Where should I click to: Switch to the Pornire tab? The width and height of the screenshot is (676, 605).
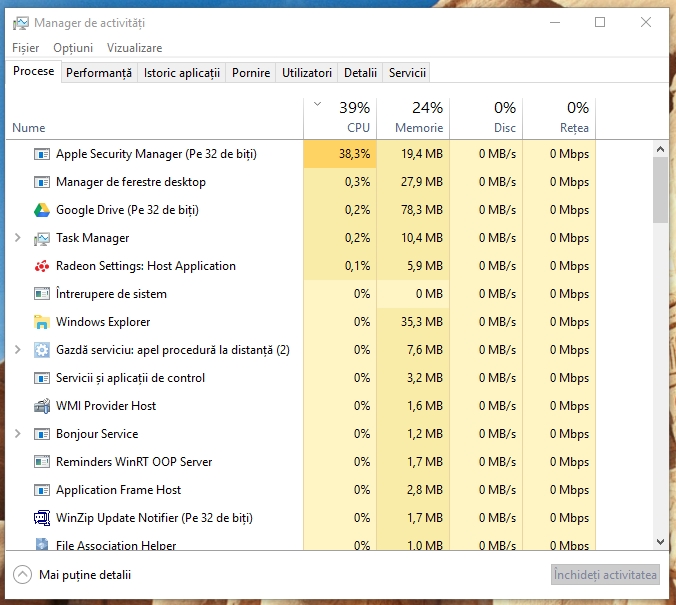[x=251, y=73]
